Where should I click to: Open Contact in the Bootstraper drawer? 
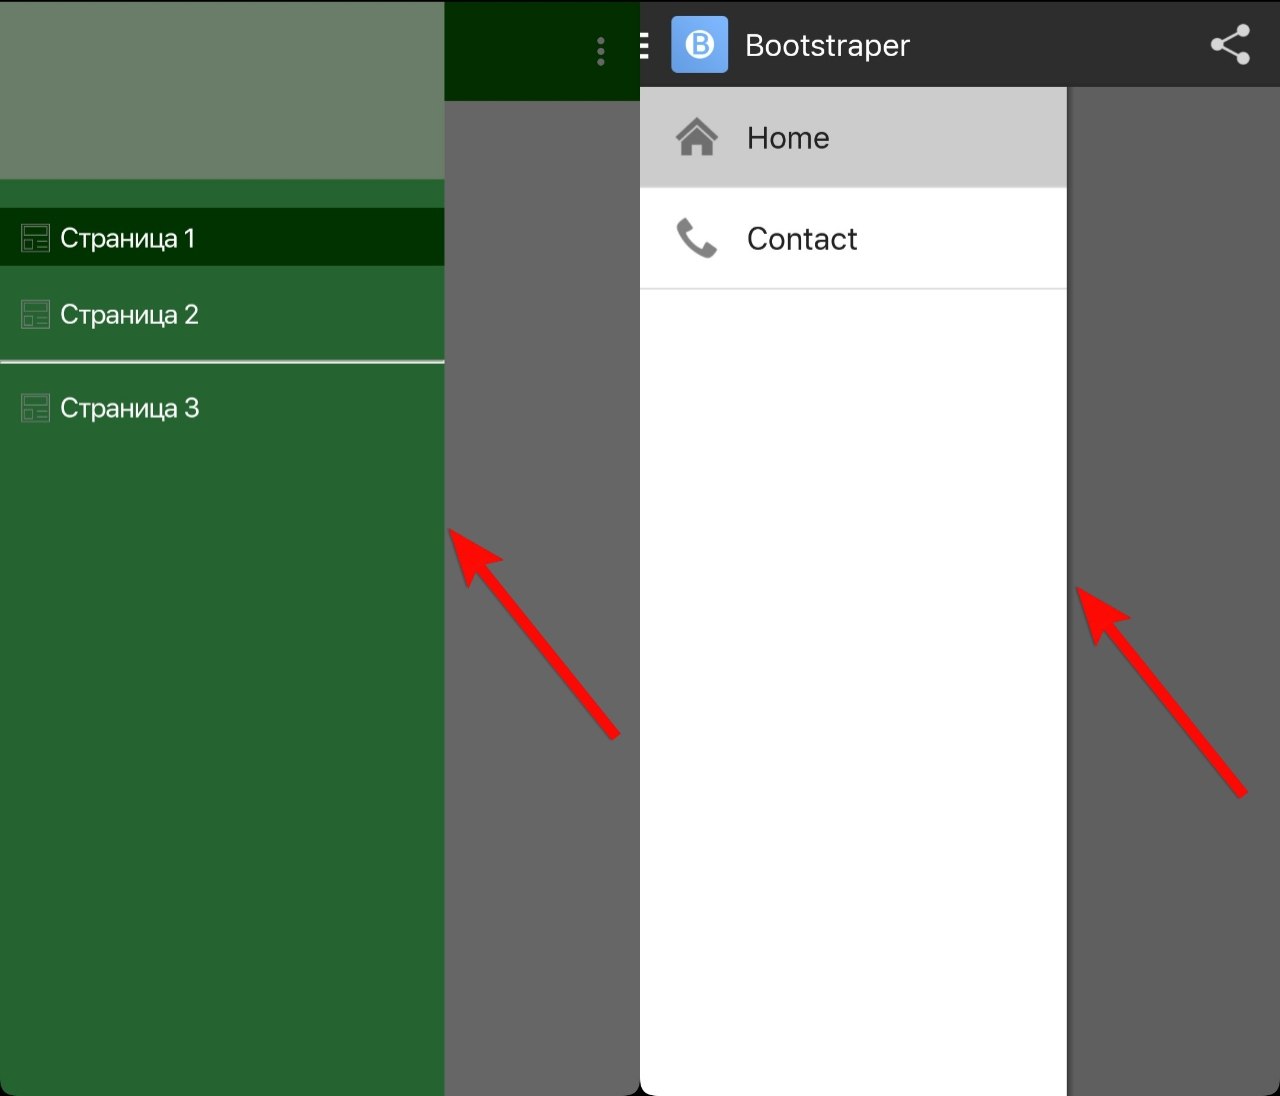(x=853, y=238)
